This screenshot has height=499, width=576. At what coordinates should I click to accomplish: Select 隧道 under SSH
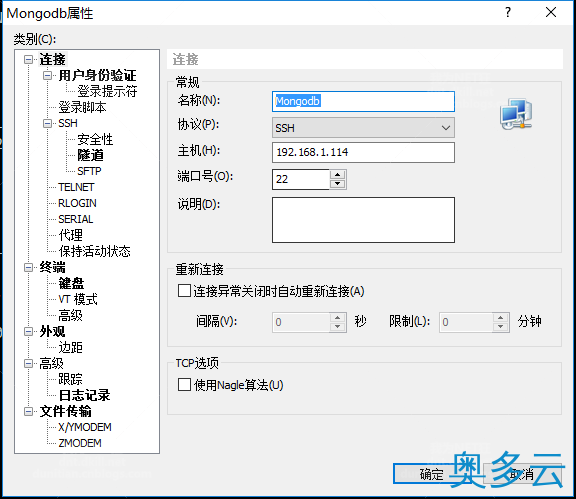90,155
